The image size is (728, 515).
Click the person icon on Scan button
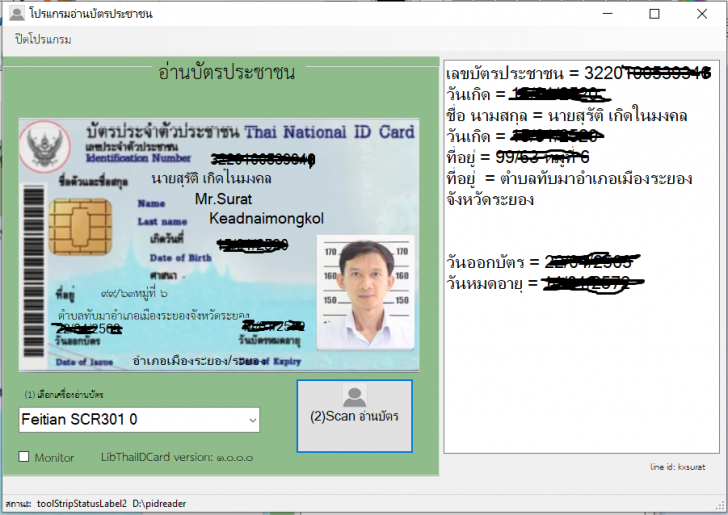pyautogui.click(x=354, y=396)
